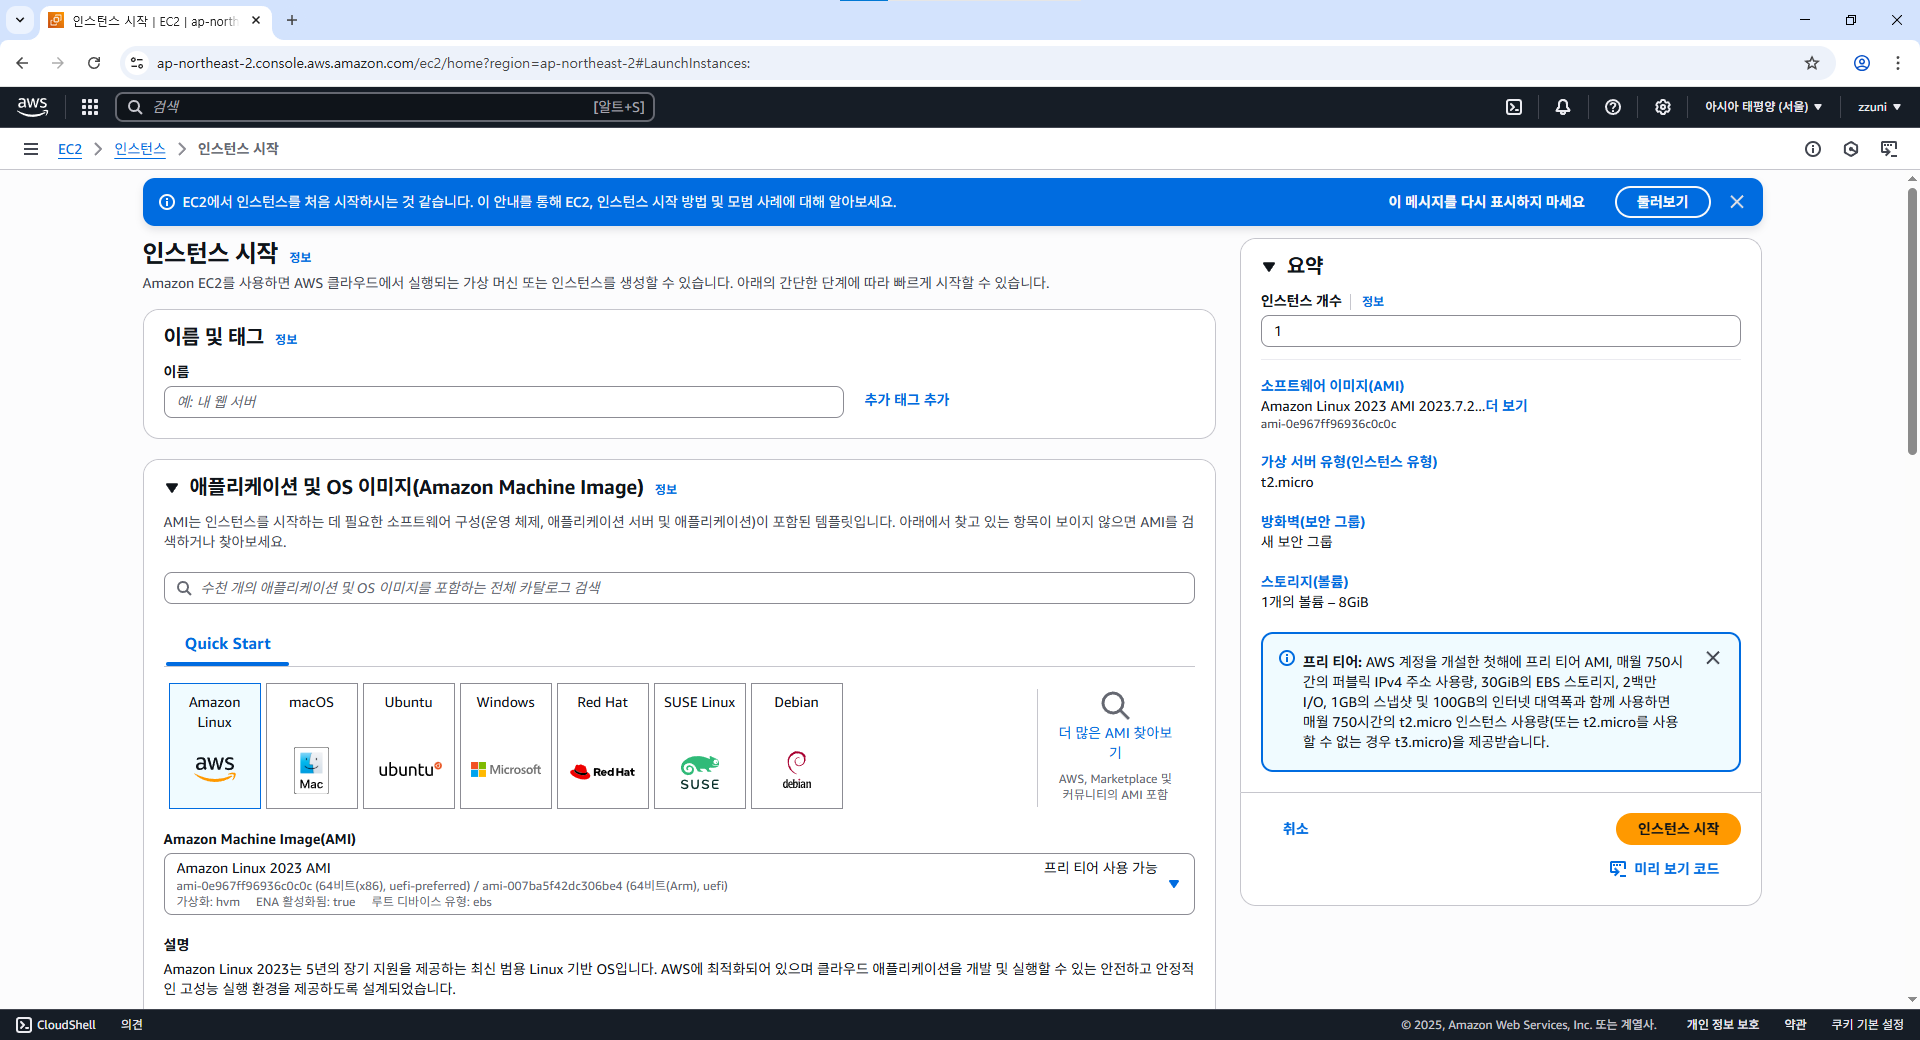Screen dimensions: 1920x1040
Task: Open the site info icon in address bar
Action: 137,63
